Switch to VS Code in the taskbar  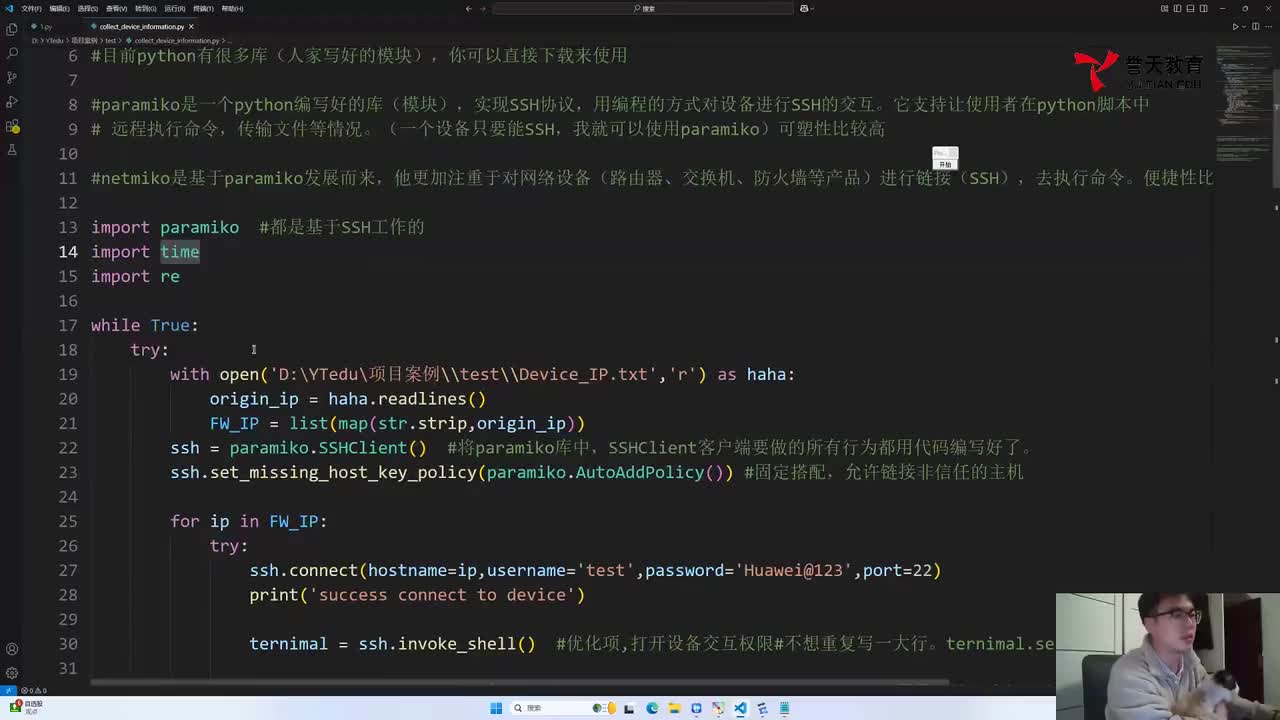pos(740,708)
